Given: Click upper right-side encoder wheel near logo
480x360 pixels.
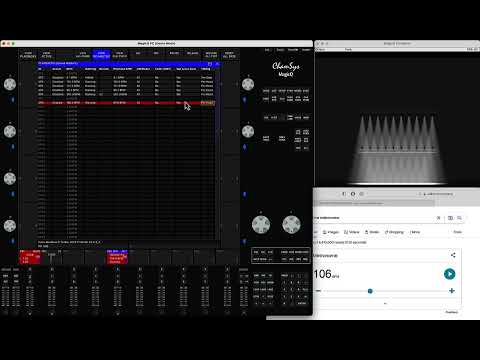Looking at the screenshot, I should pos(248,84).
